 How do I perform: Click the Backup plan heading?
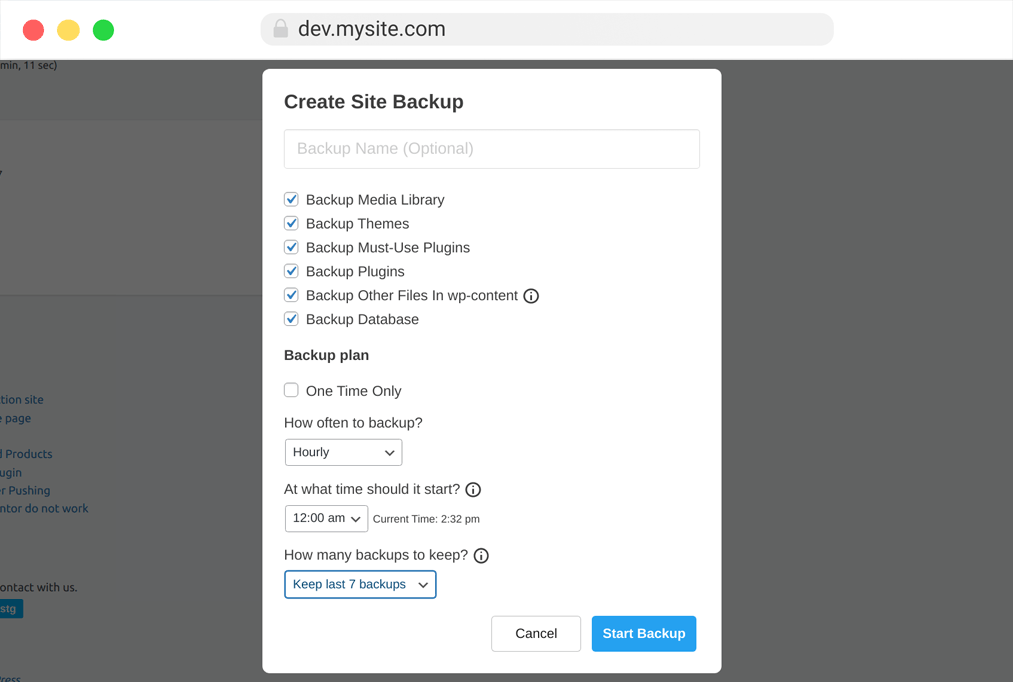point(326,355)
